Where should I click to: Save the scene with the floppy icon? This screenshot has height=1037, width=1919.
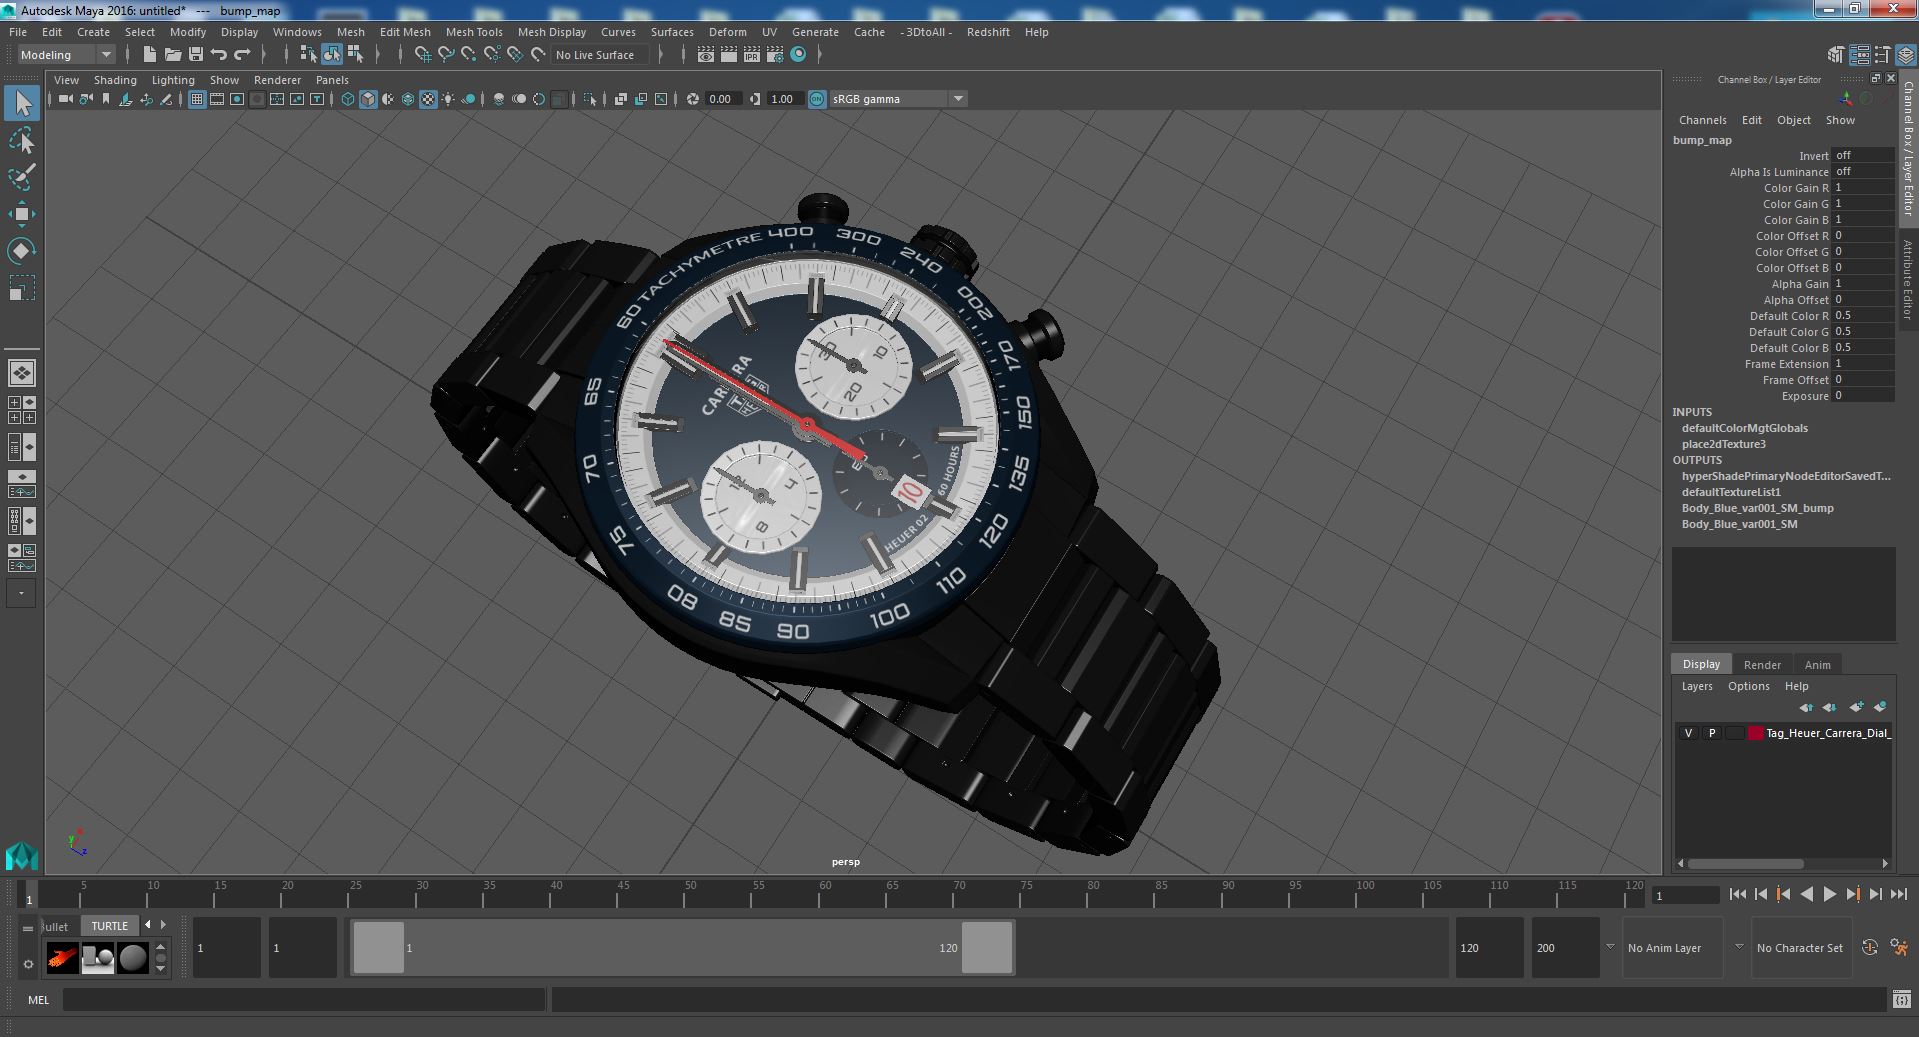195,55
